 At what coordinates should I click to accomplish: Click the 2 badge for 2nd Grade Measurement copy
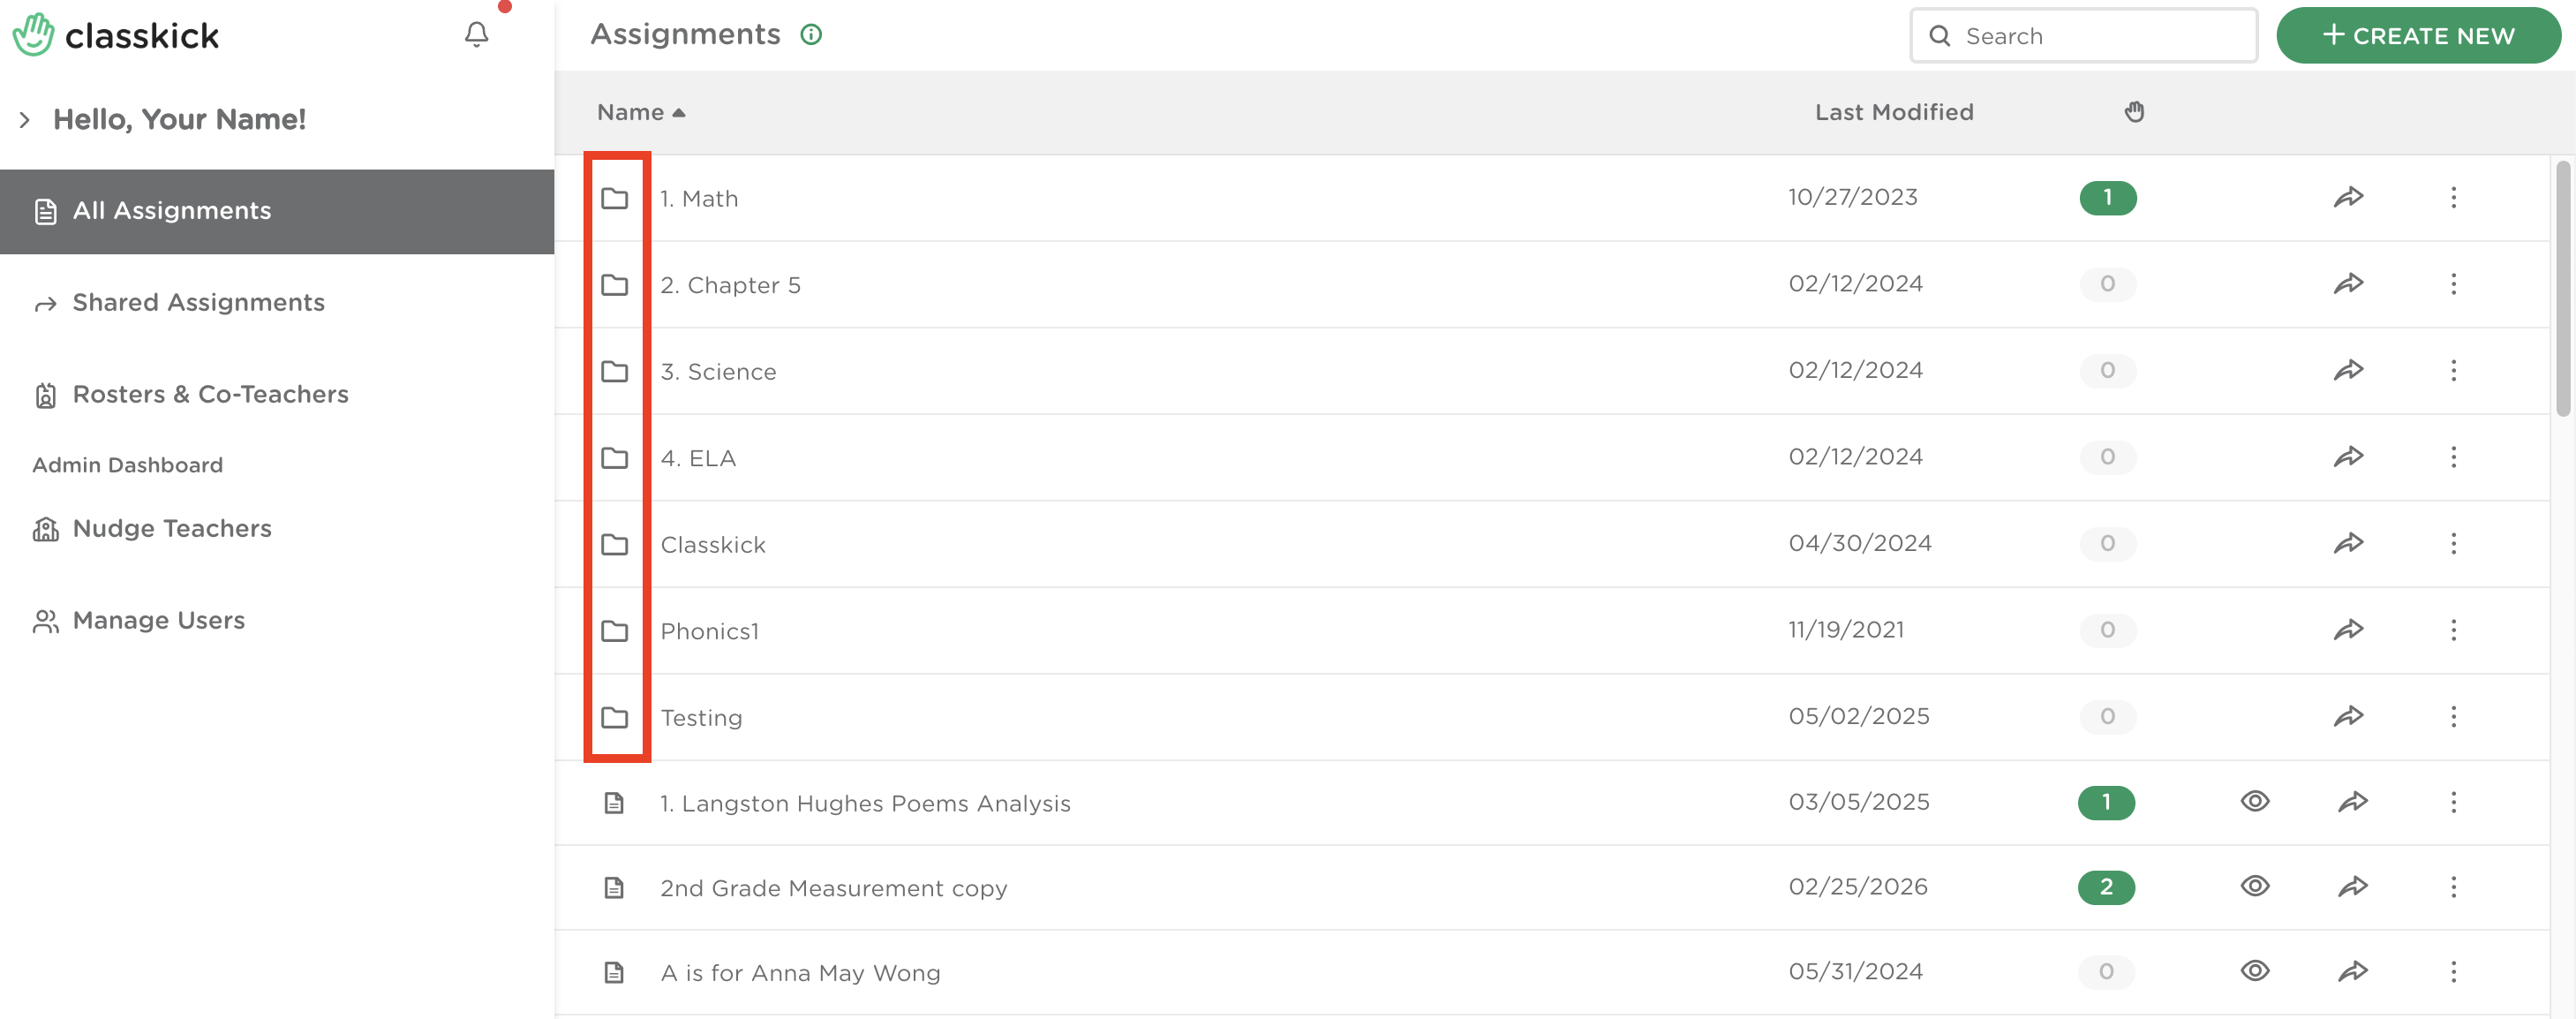click(x=2106, y=887)
